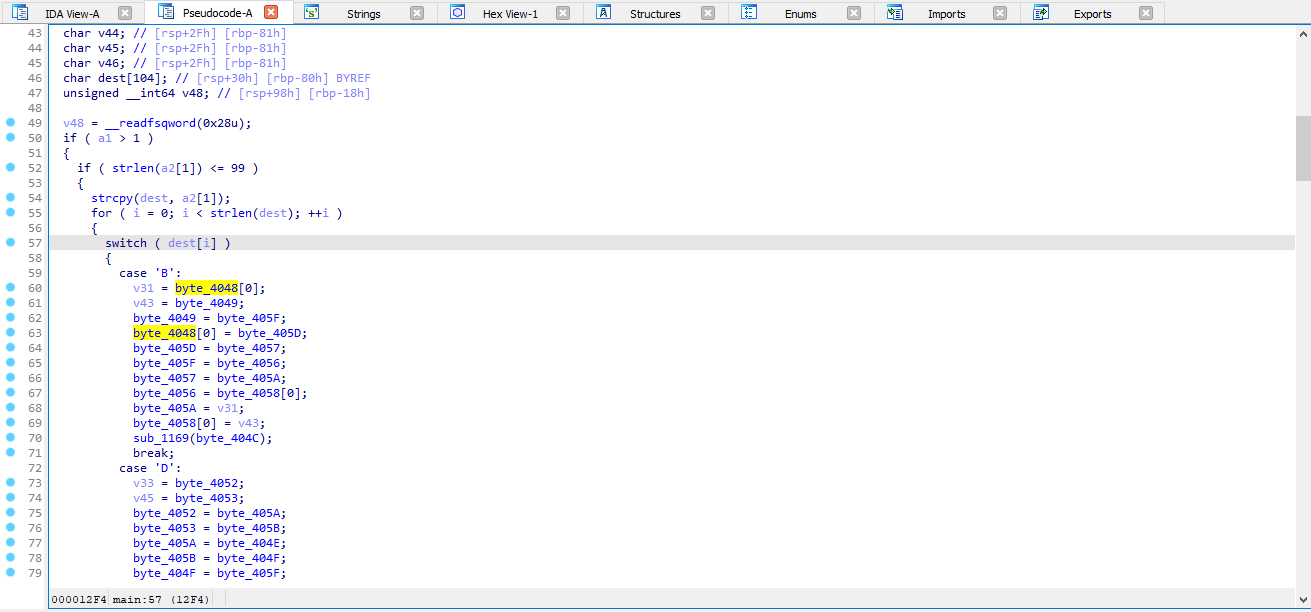The image size is (1311, 612).
Task: Click the Exports tab icon
Action: (1041, 13)
